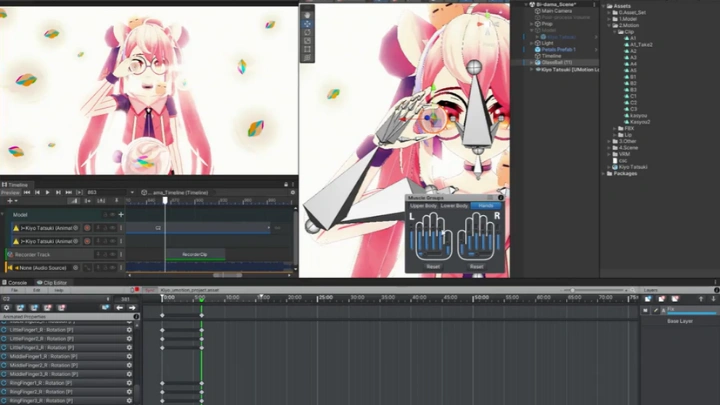The height and width of the screenshot is (405, 720).
Task: Go to previous keyframe arrow
Action: click(119, 308)
